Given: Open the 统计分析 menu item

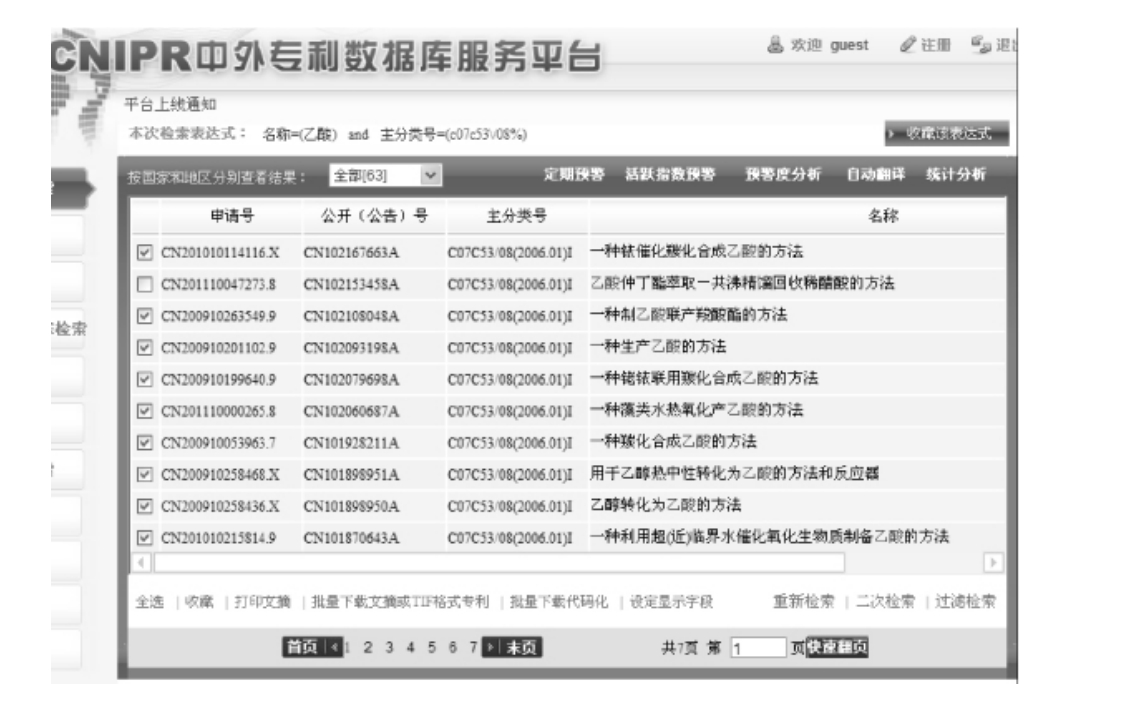Looking at the screenshot, I should pos(956,175).
